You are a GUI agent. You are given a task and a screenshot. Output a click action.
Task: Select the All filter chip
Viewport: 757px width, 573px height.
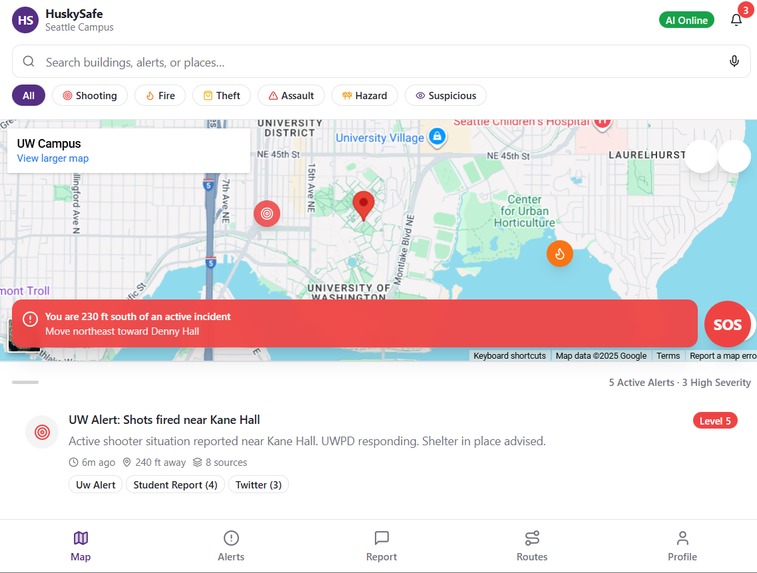28,96
